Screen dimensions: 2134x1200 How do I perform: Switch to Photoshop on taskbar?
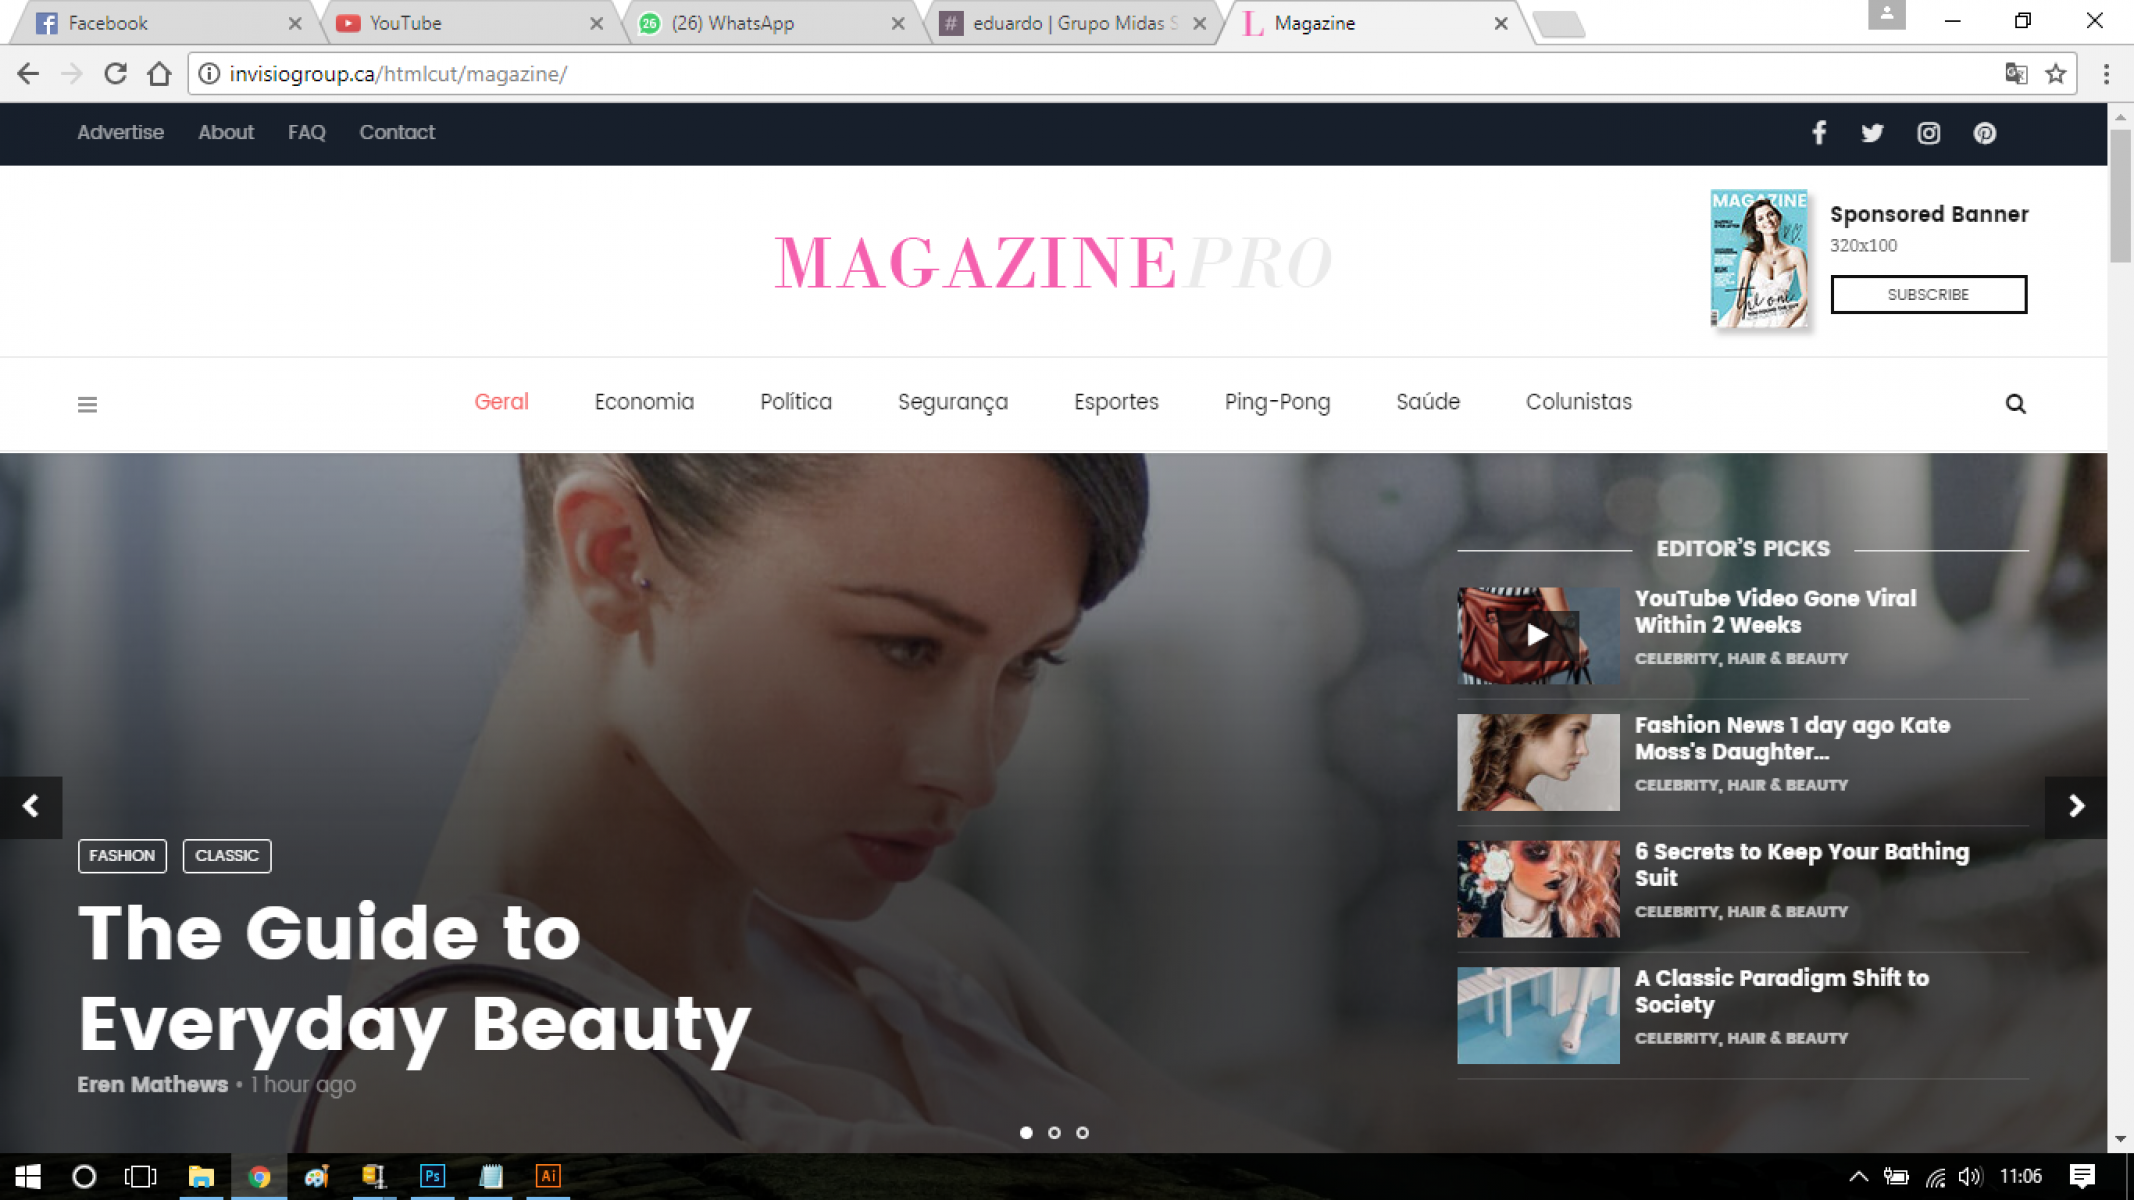tap(432, 1176)
